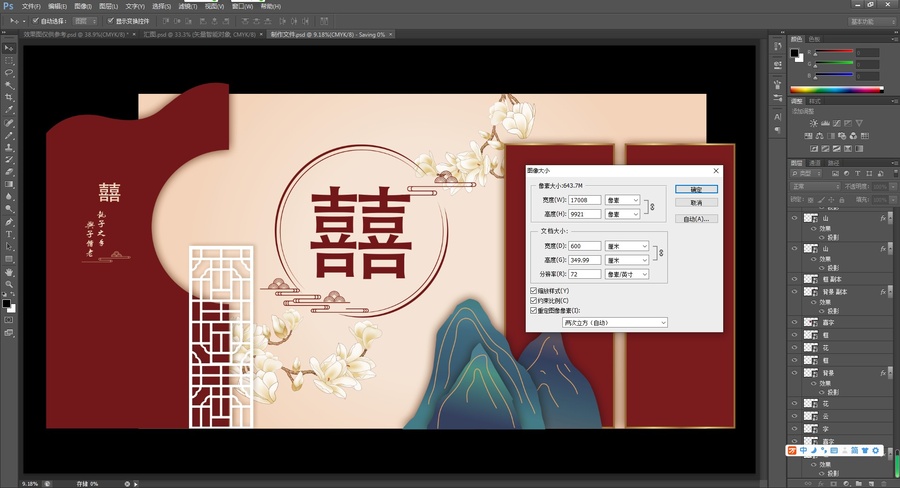Close the Image Size dialog with X

point(716,171)
